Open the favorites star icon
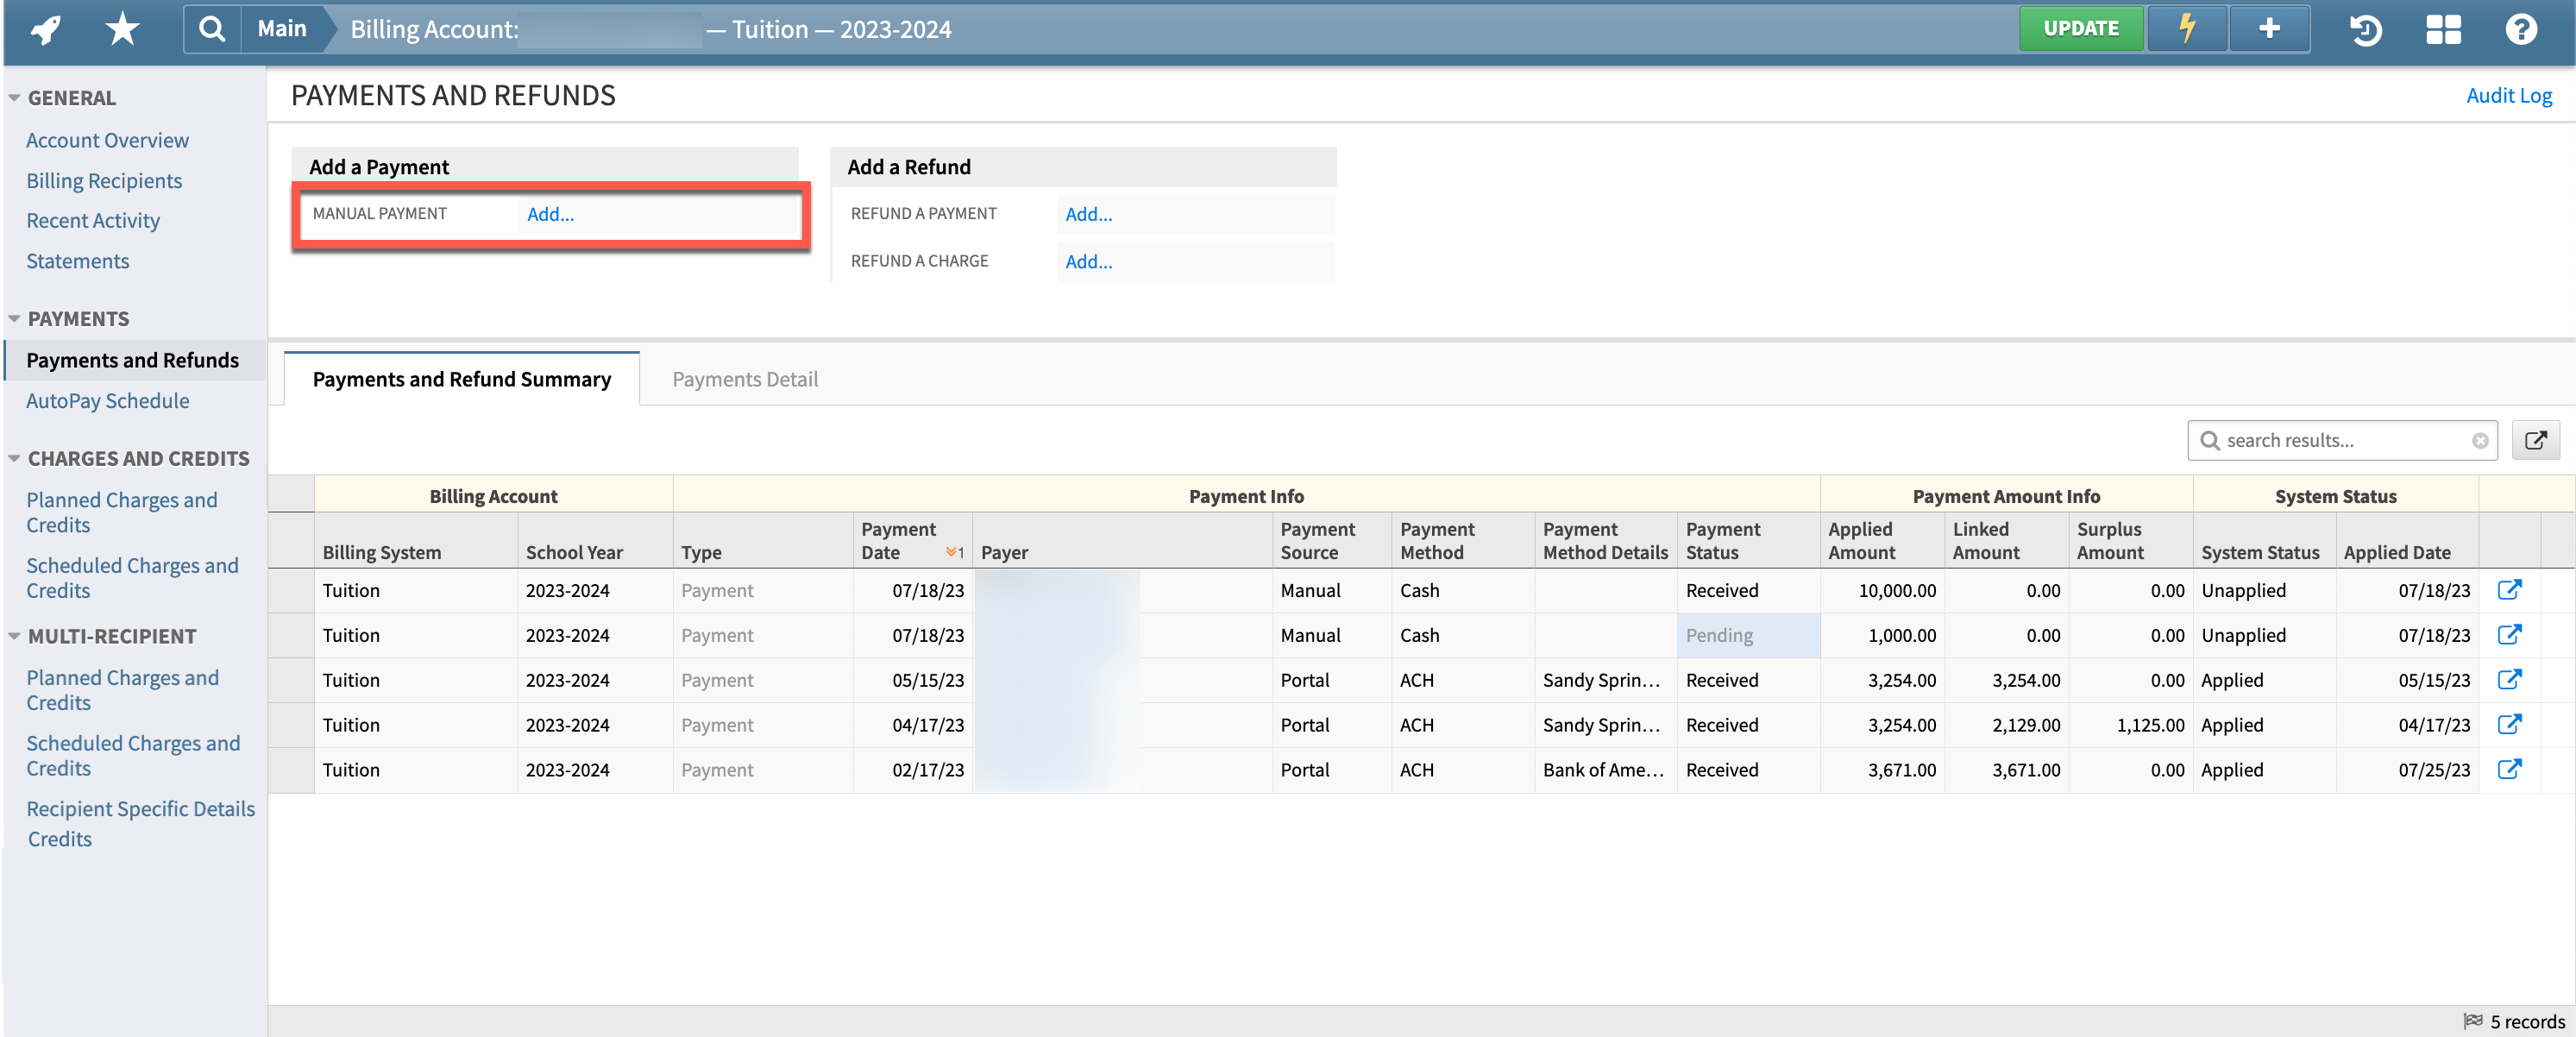2576x1037 pixels. (120, 29)
